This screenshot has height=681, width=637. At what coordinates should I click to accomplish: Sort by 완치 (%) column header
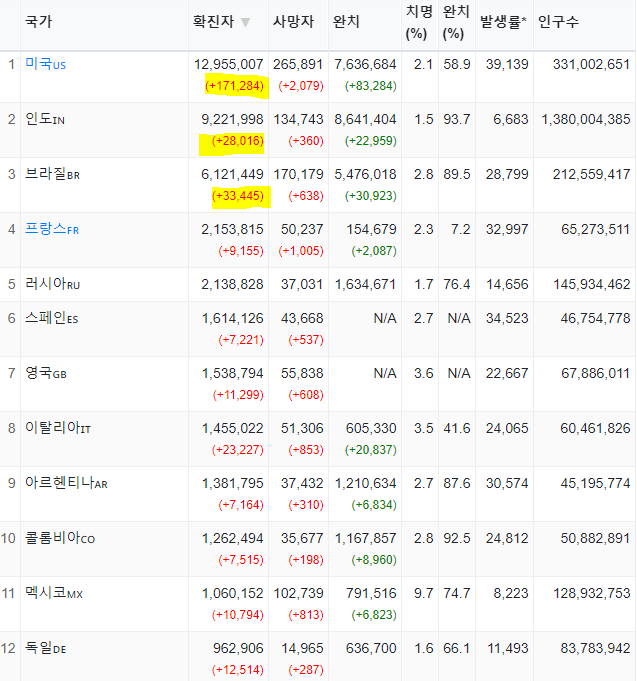pyautogui.click(x=456, y=22)
